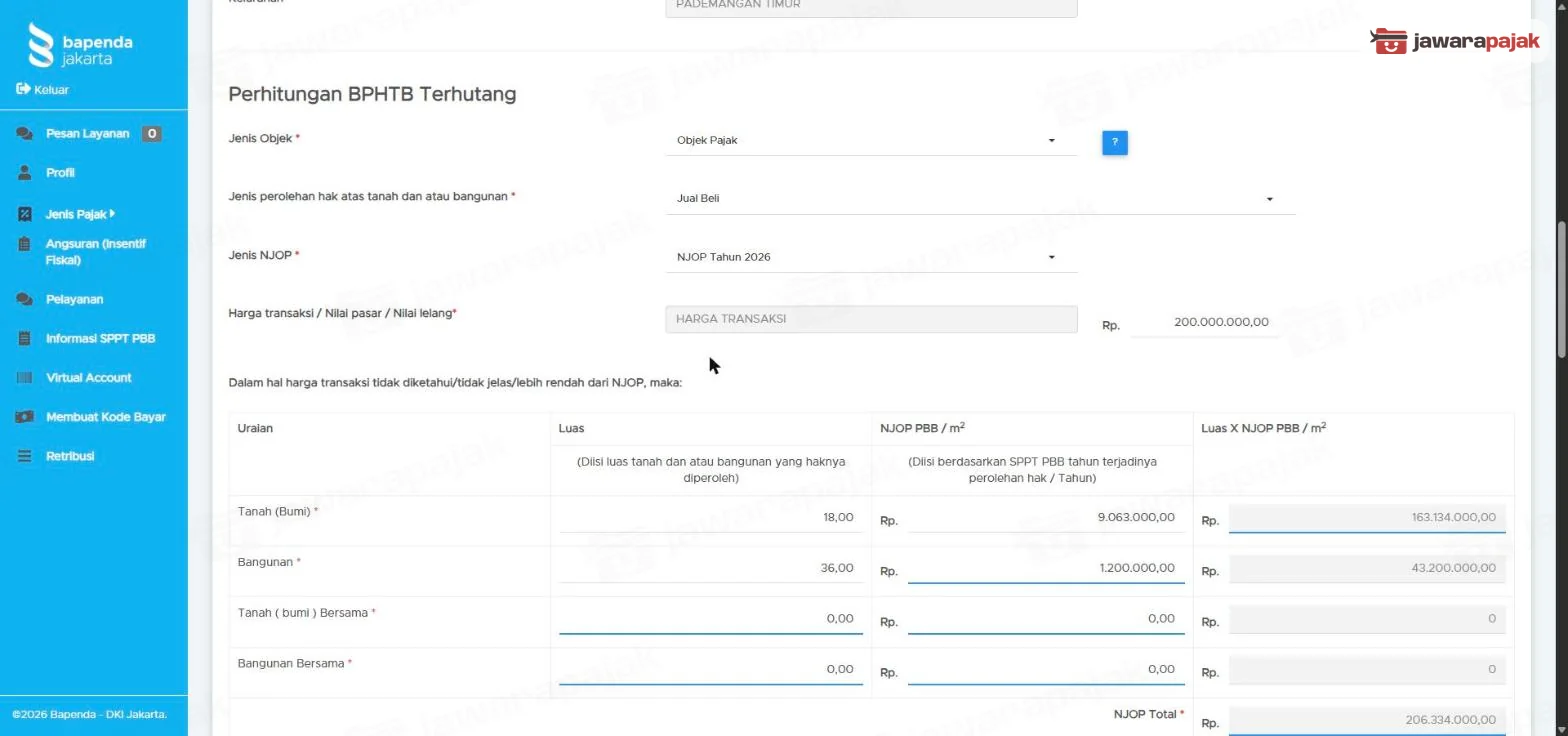Click the Harga transaksi amount field
Image resolution: width=1568 pixels, height=736 pixels.
click(x=1205, y=323)
